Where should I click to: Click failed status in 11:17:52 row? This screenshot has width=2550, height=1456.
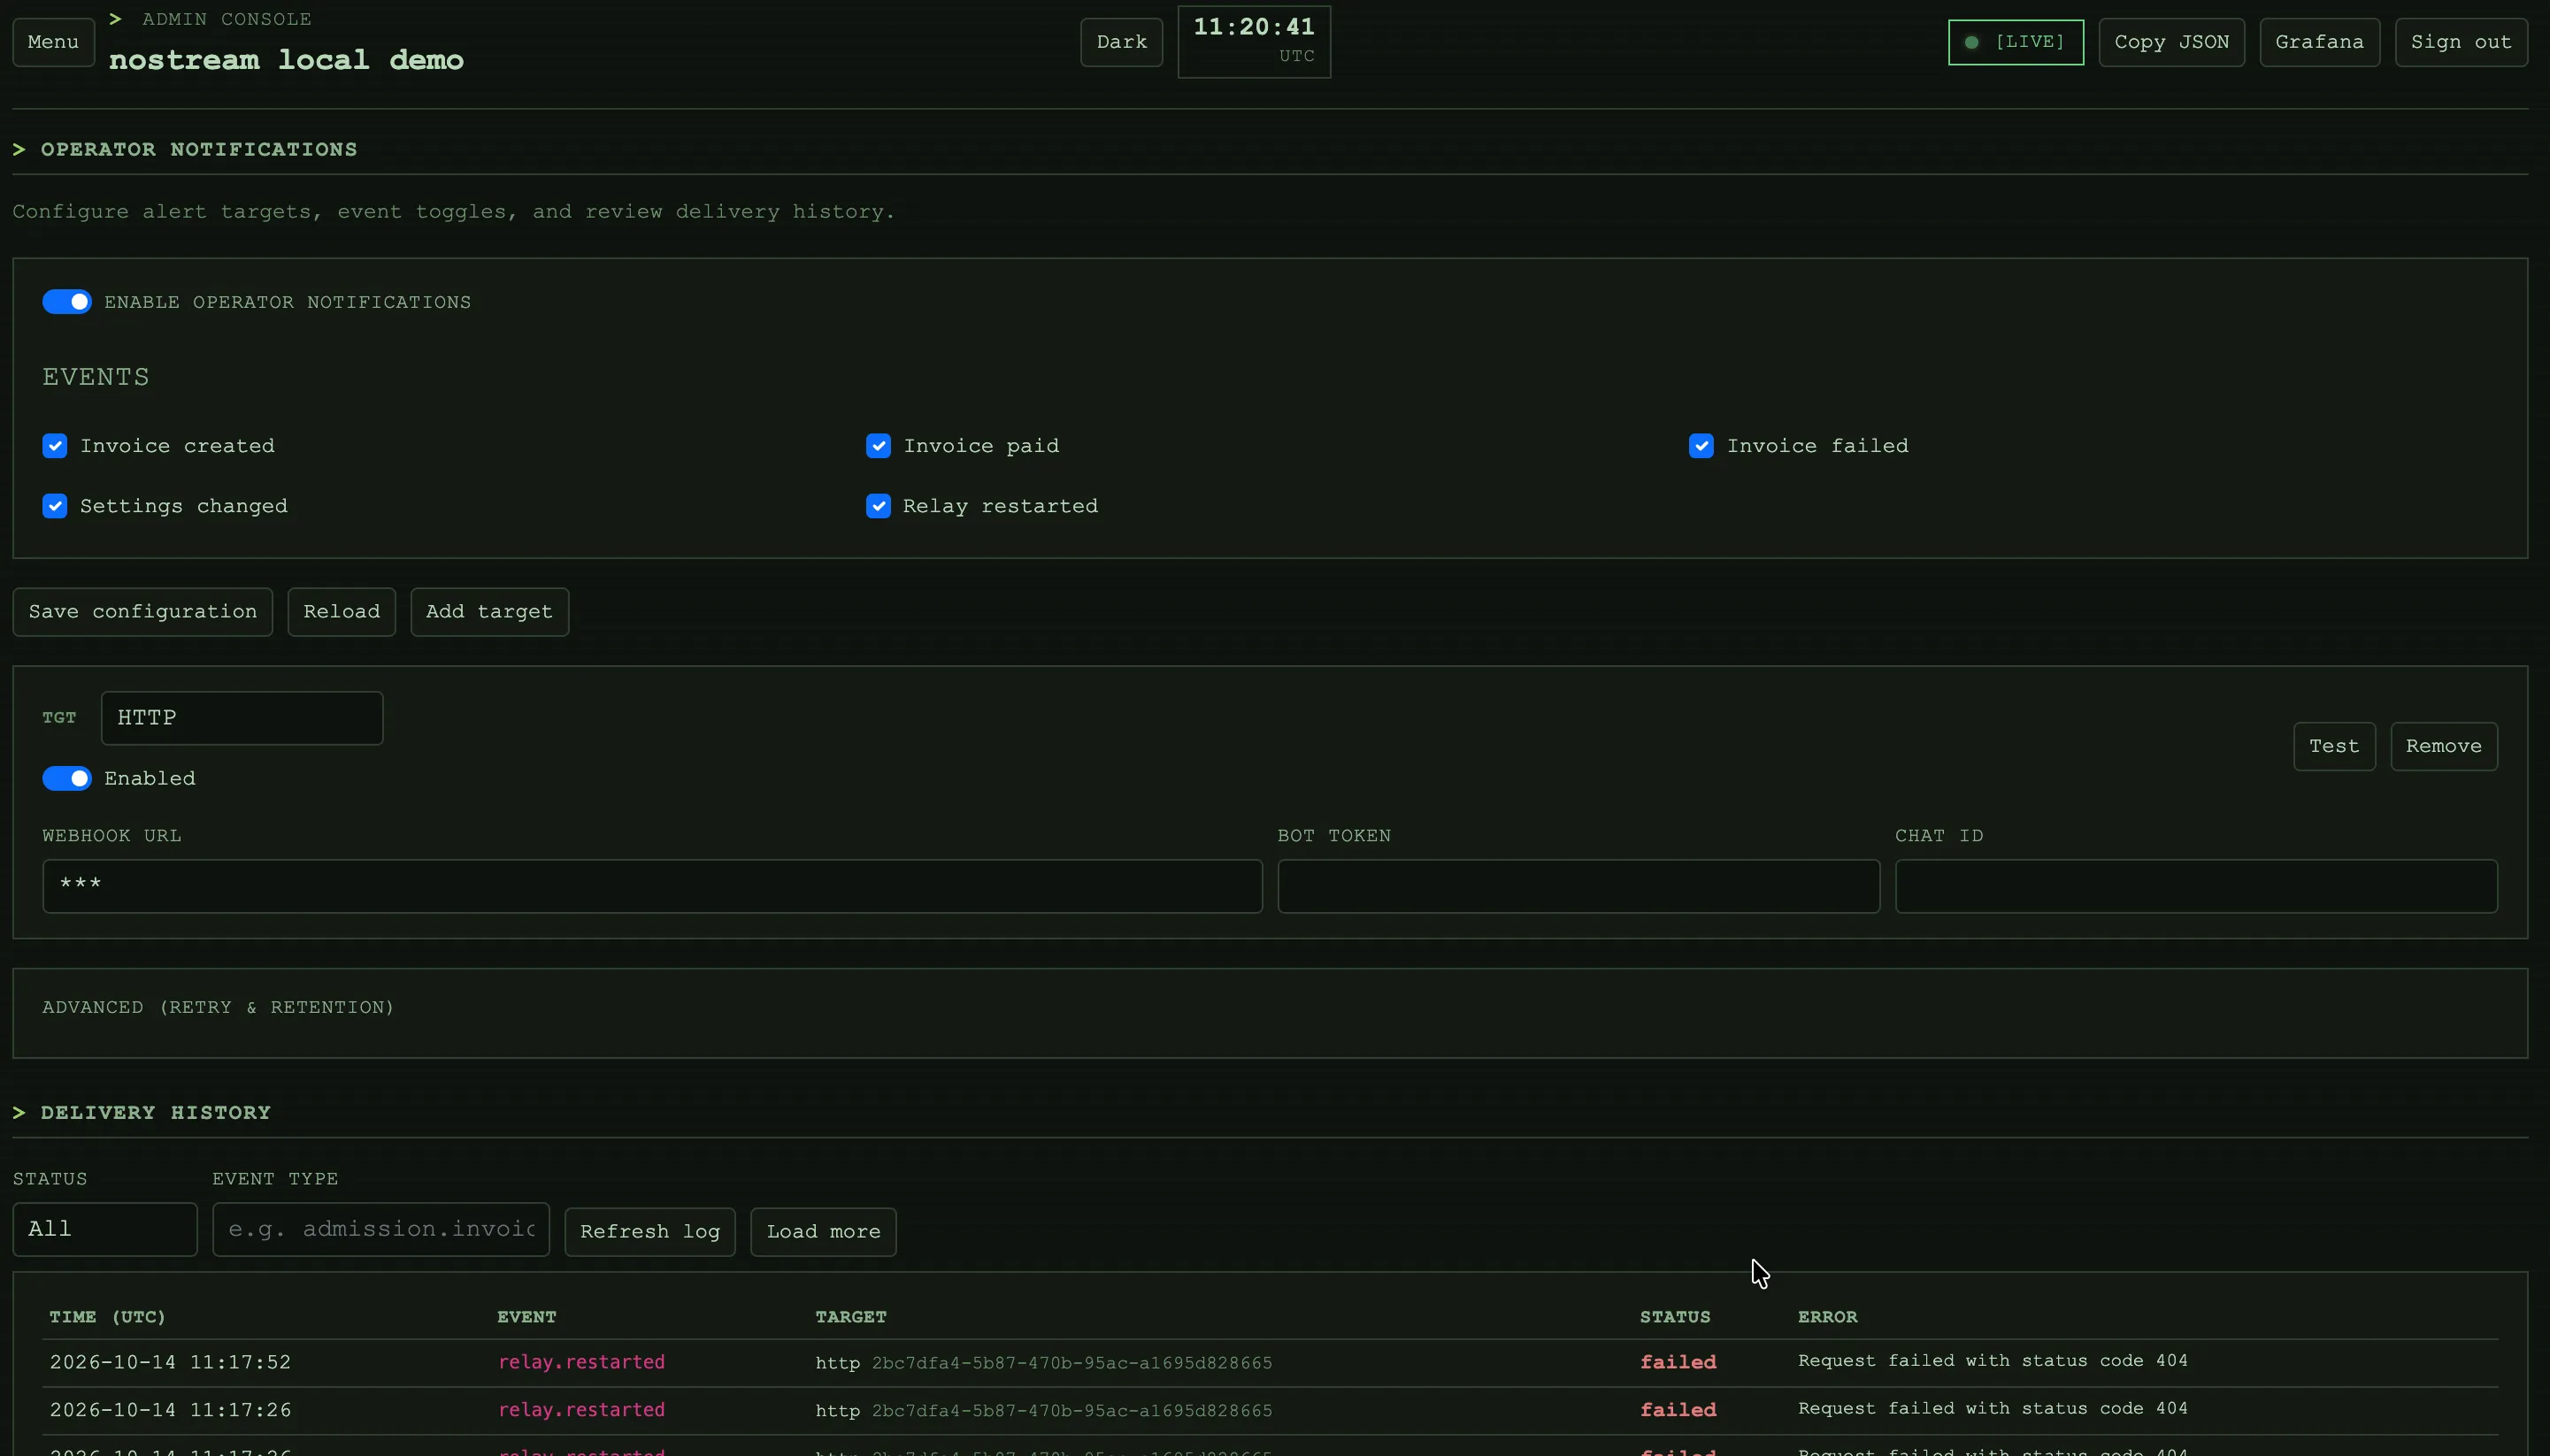1678,1362
